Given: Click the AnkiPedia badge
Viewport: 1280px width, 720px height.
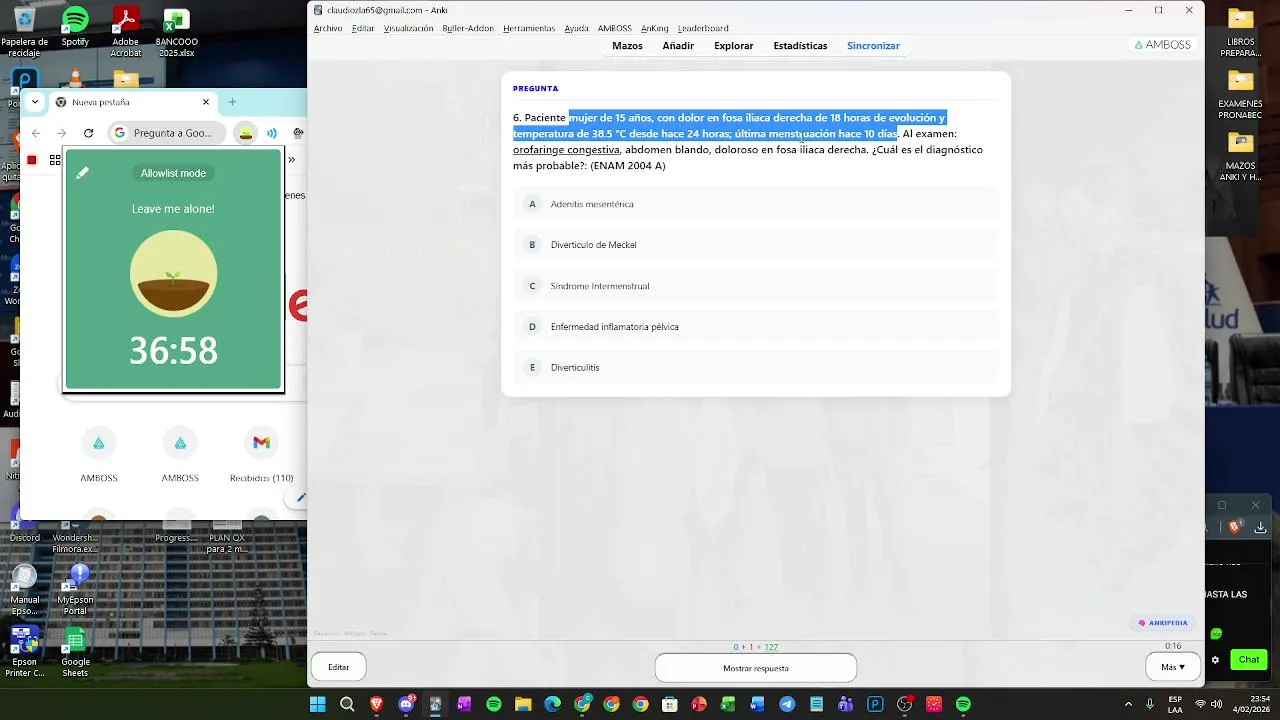Looking at the screenshot, I should [1163, 623].
